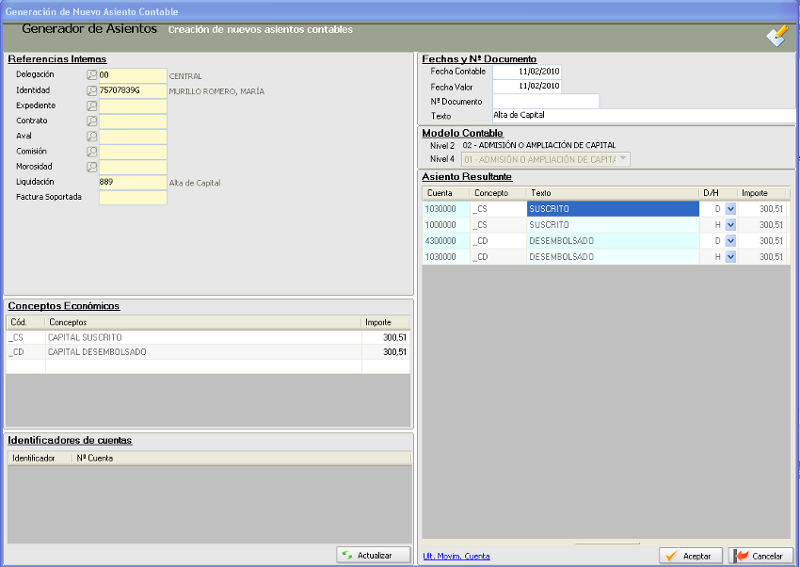Focus the Expediente input field
Viewport: 800px width, 567px height.
133,106
